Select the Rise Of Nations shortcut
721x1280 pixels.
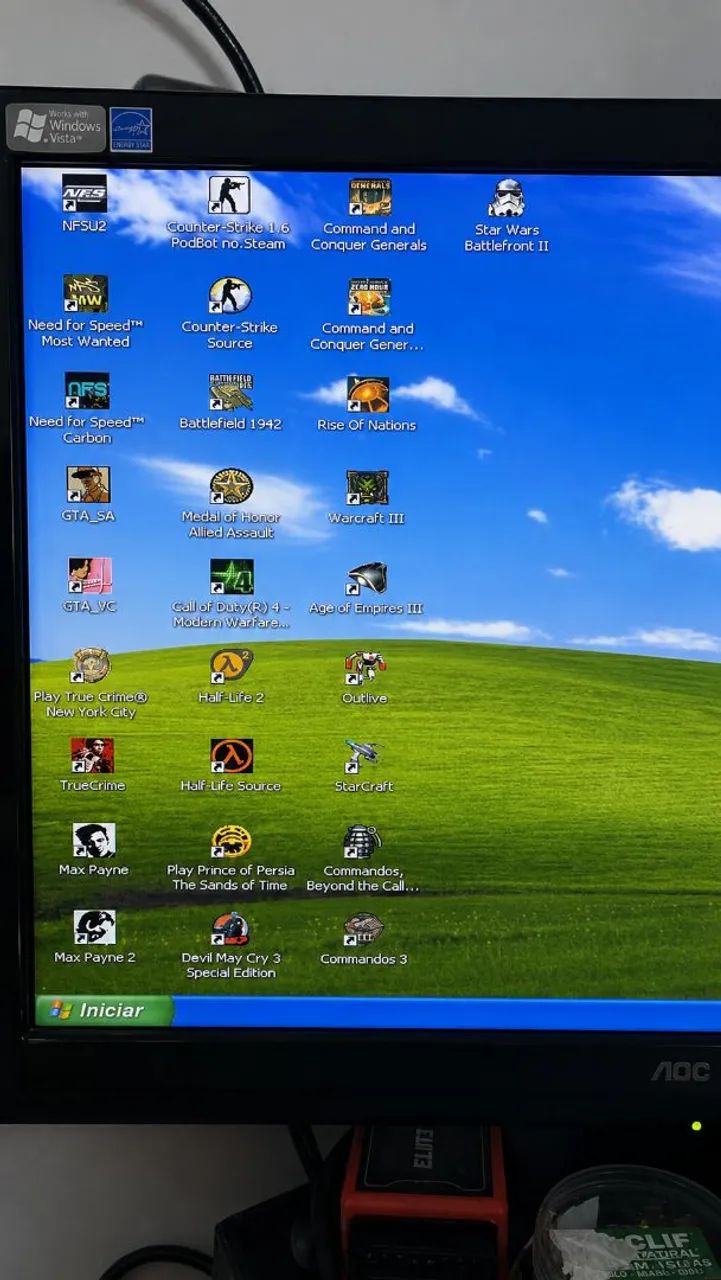(x=367, y=395)
